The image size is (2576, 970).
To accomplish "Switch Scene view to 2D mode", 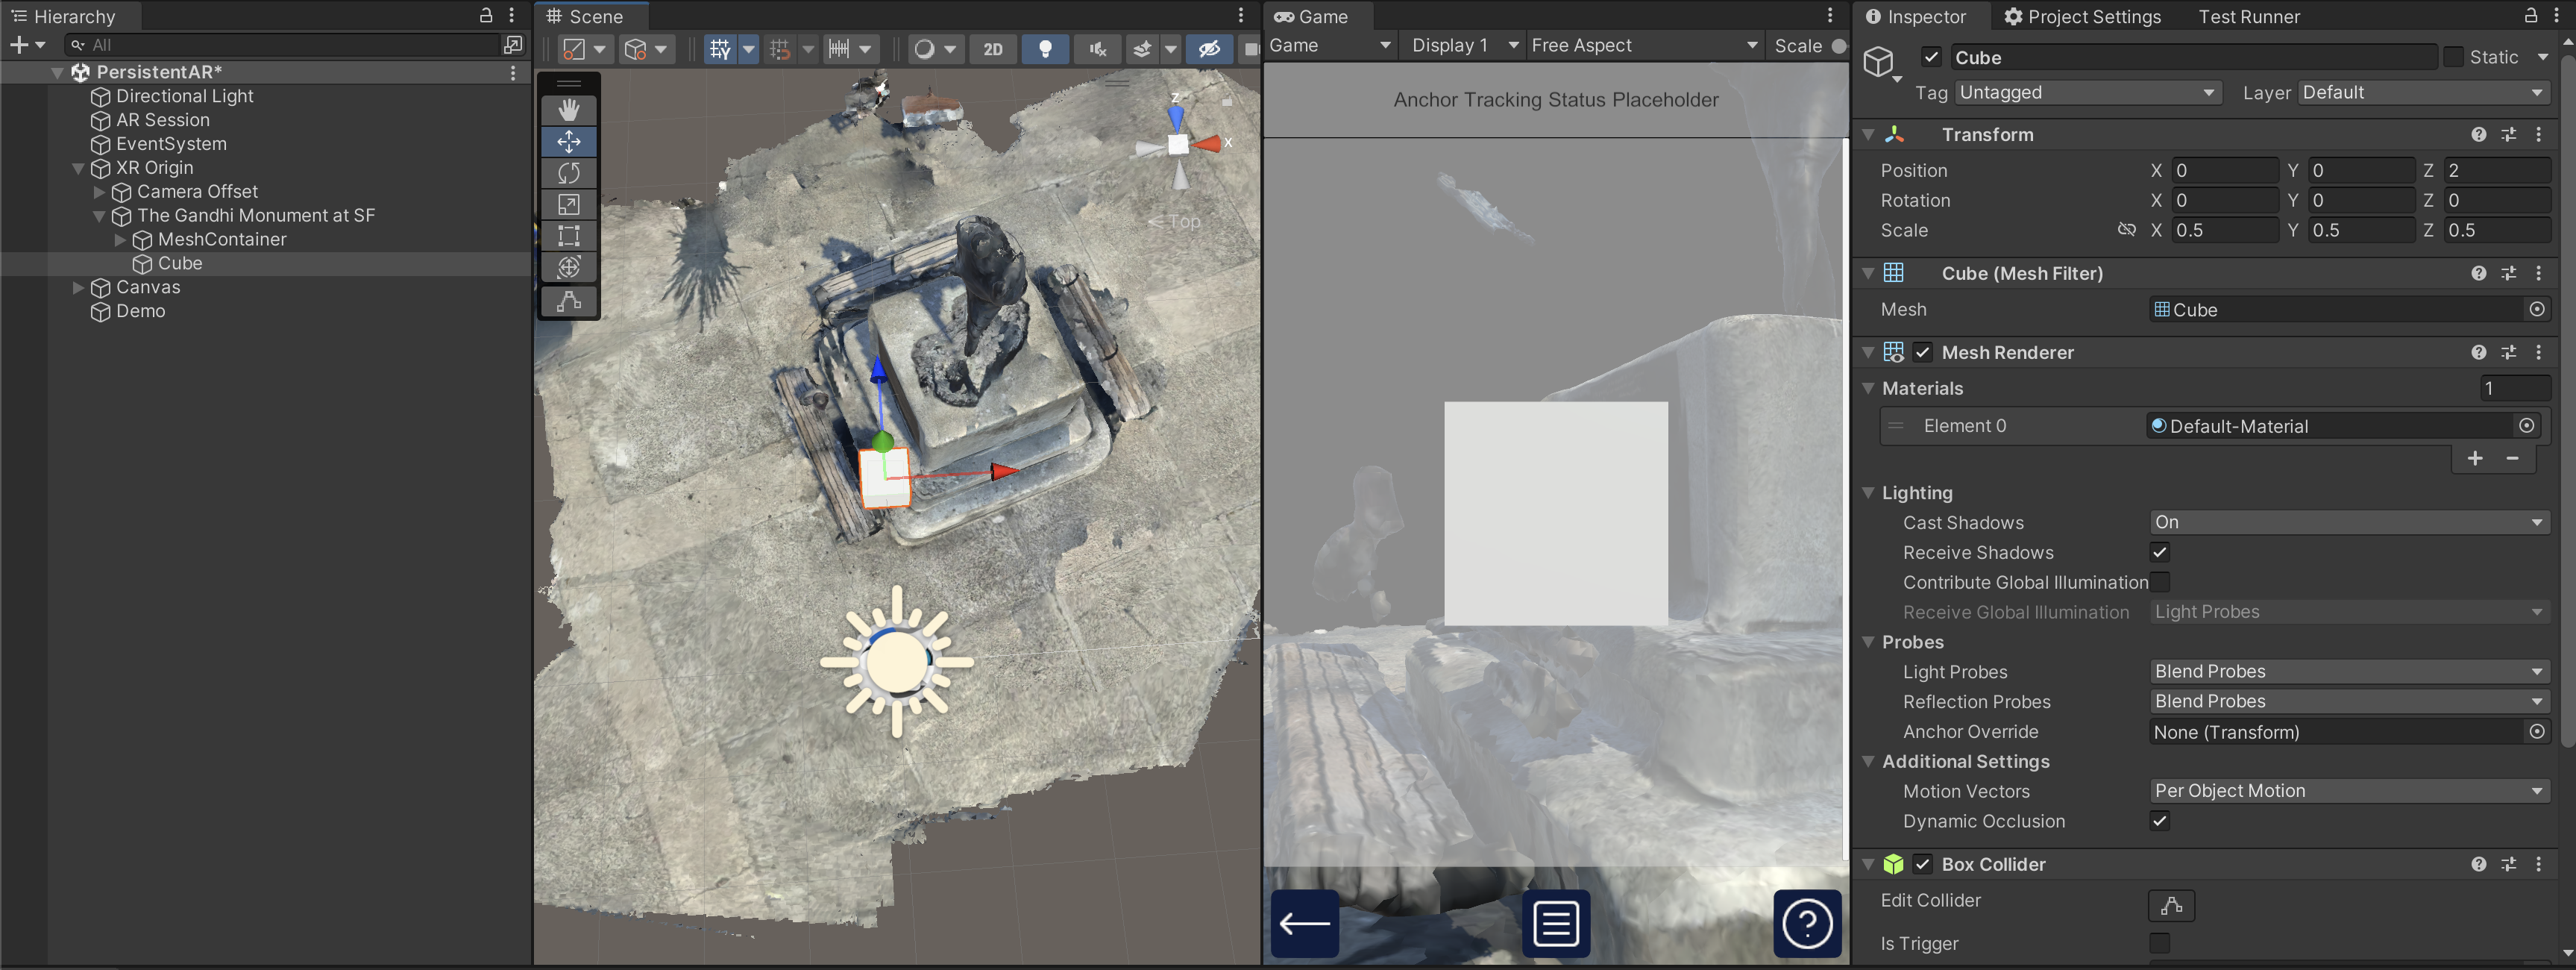I will pyautogui.click(x=993, y=48).
